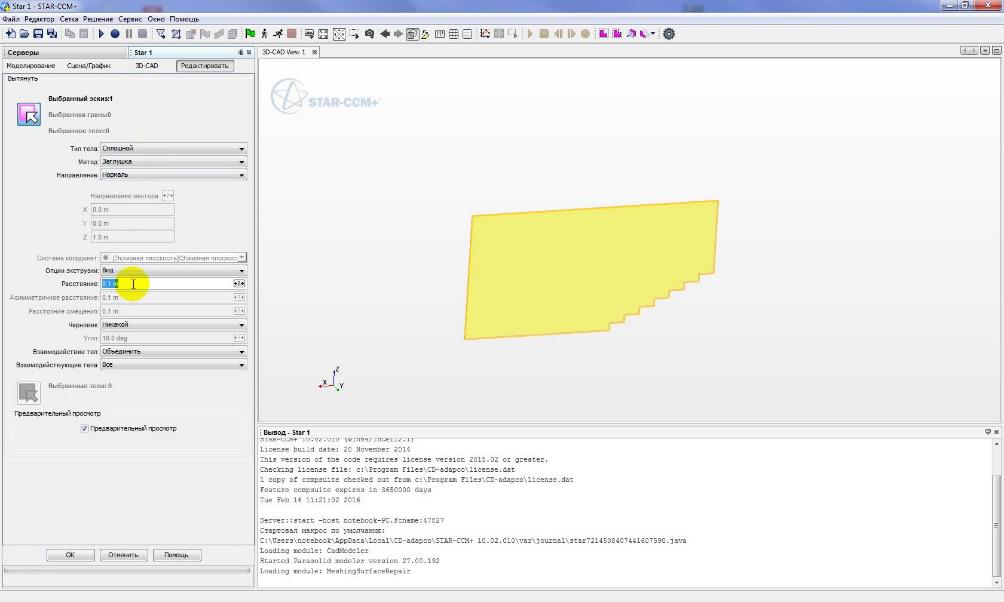Open the Сетка menu
1004x602 pixels.
69,19
